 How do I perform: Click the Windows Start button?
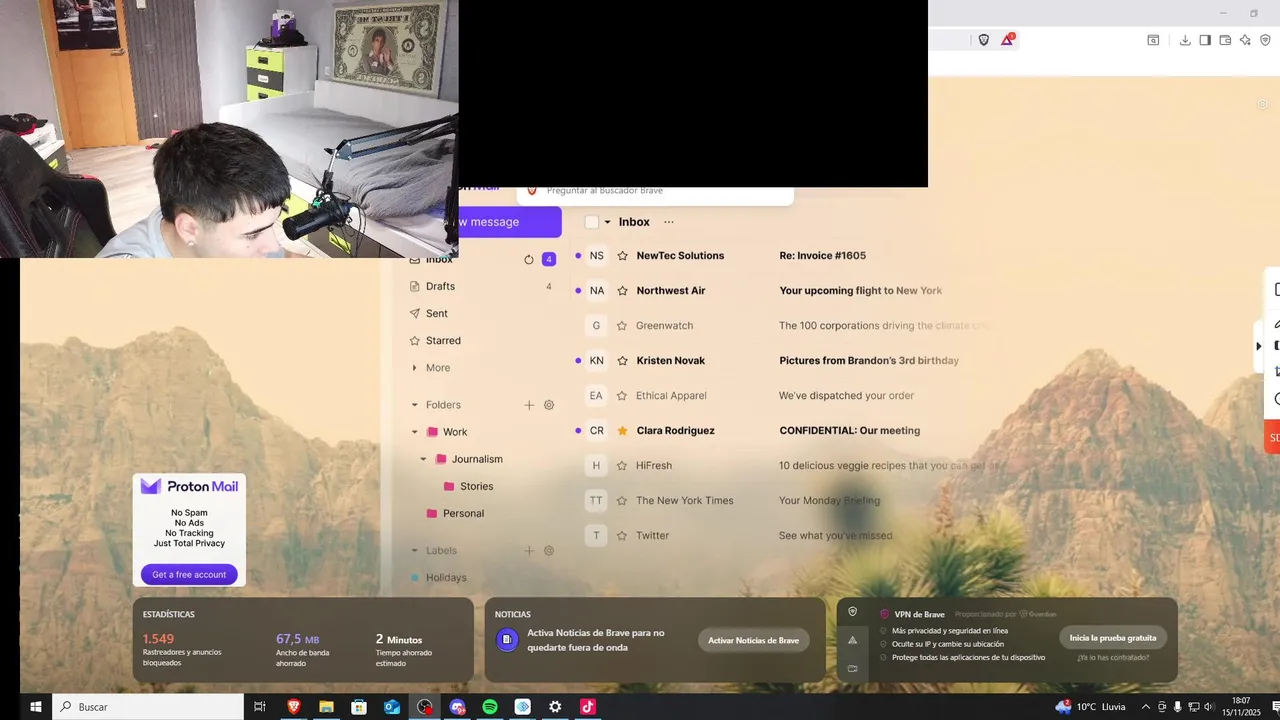click(x=35, y=707)
